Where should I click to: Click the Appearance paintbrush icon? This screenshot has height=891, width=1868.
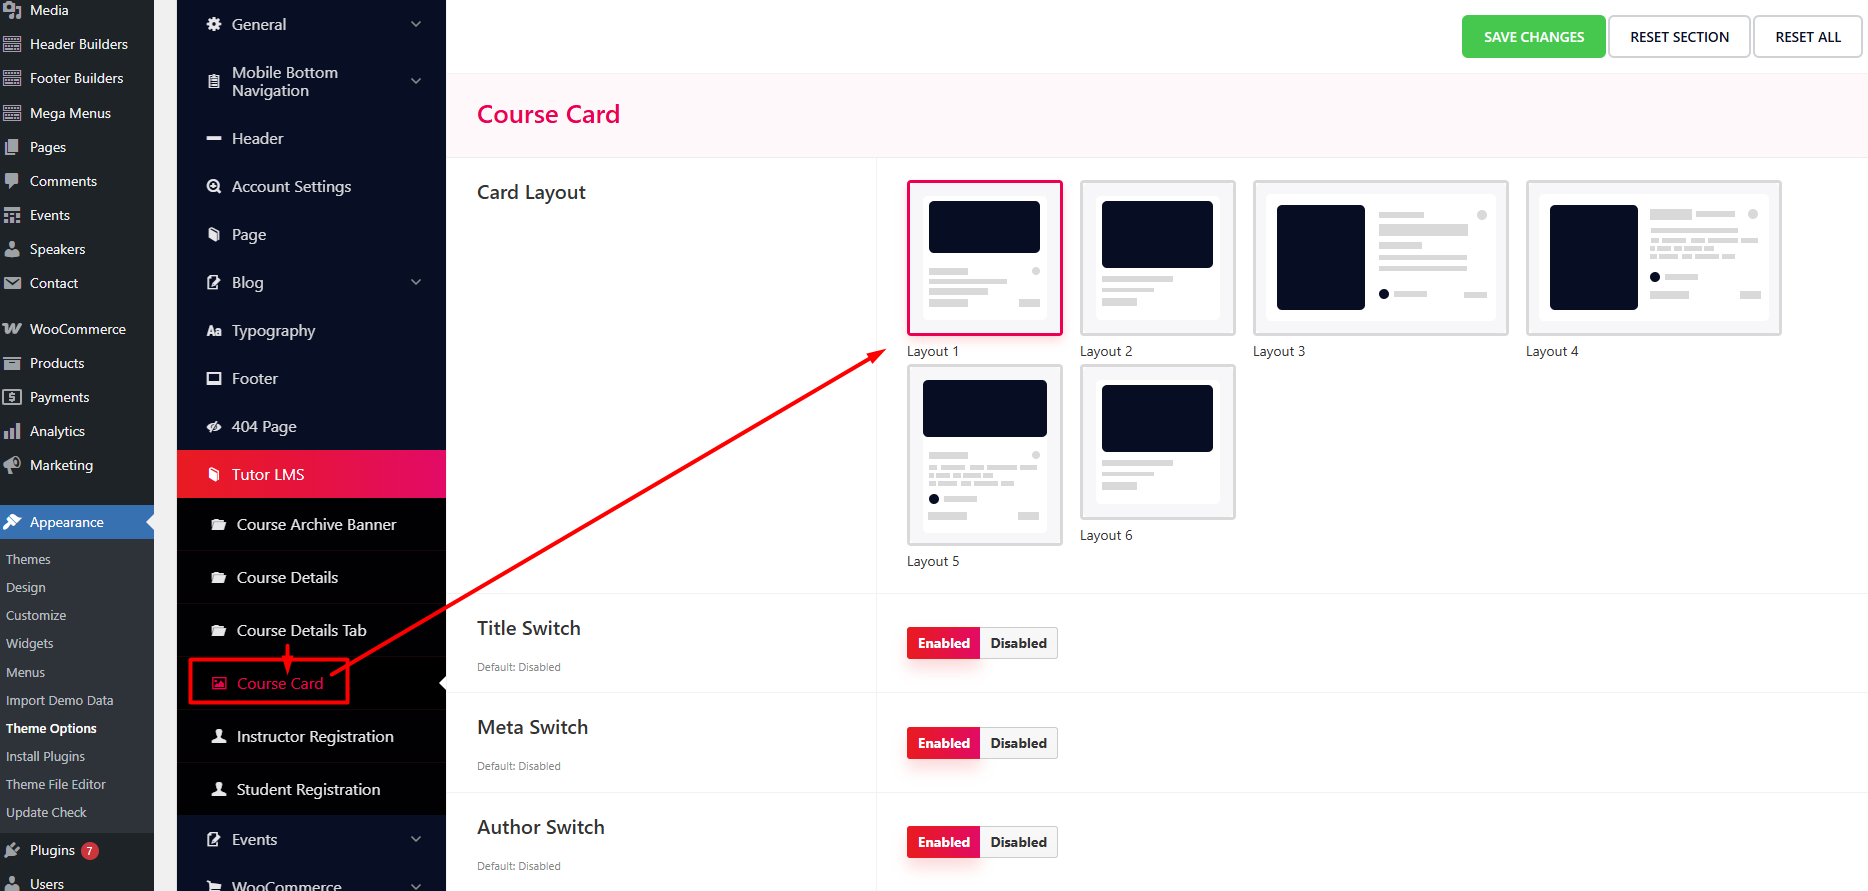[12, 522]
